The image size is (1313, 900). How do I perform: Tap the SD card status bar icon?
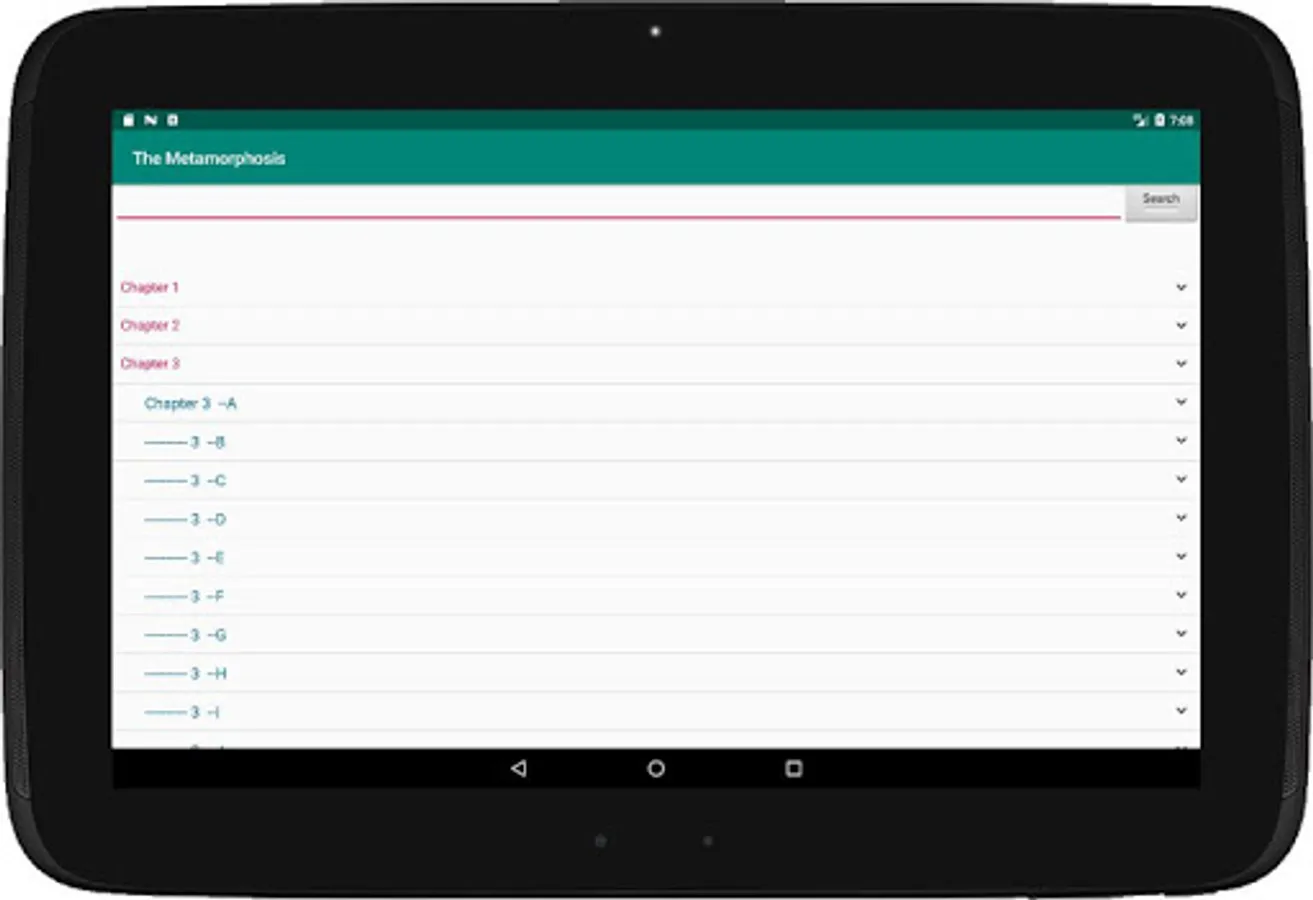128,120
